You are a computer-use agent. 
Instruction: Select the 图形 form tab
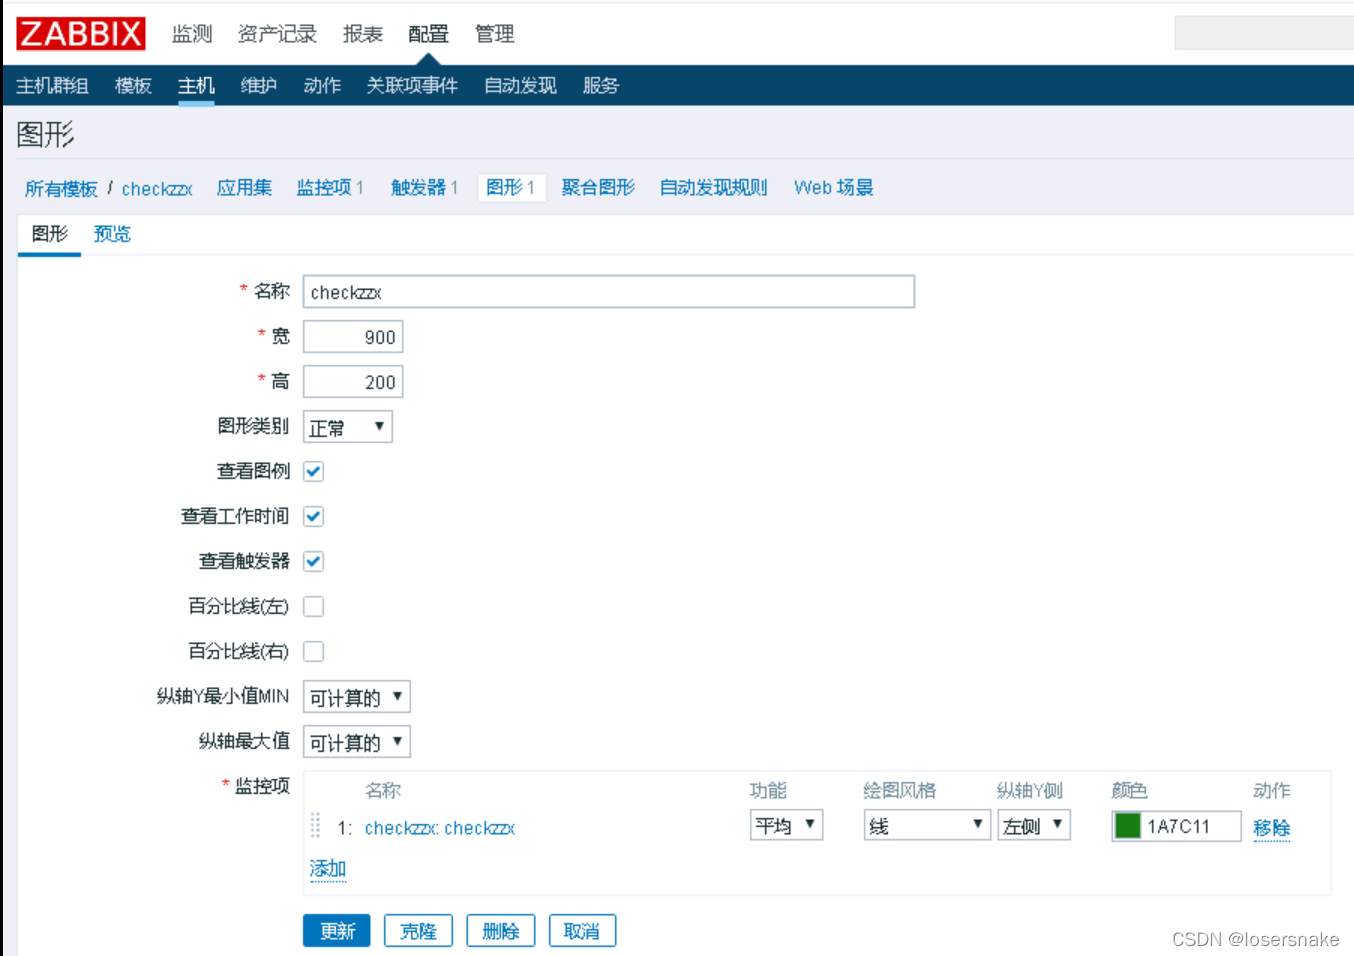49,234
